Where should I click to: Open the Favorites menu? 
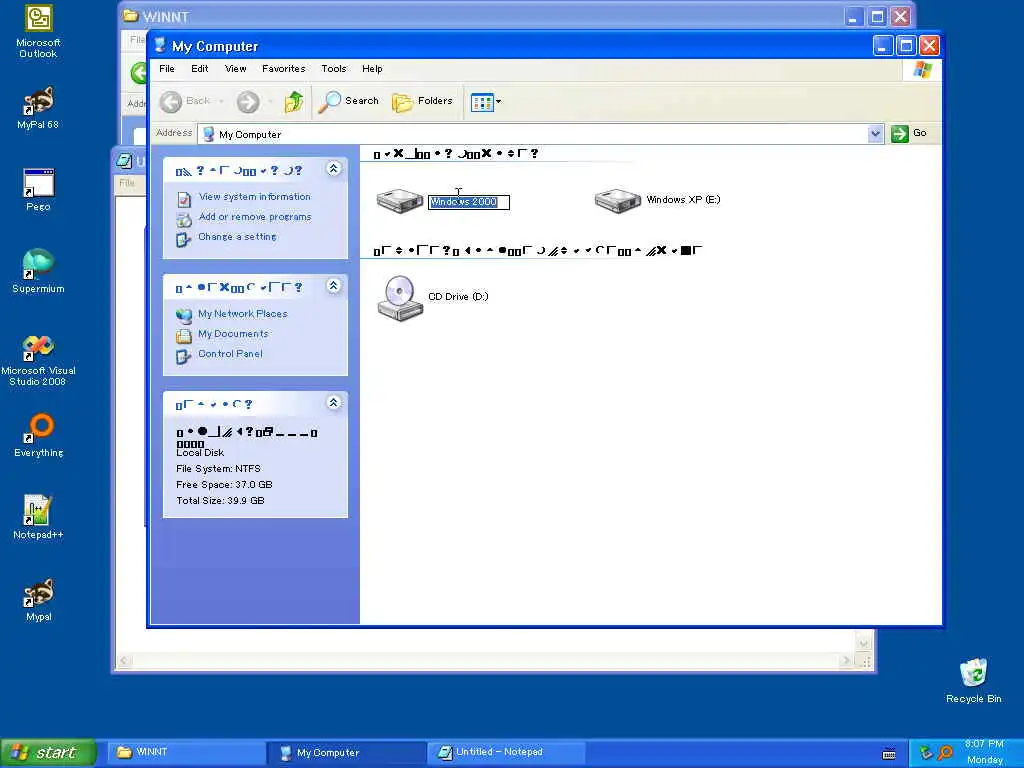(283, 69)
